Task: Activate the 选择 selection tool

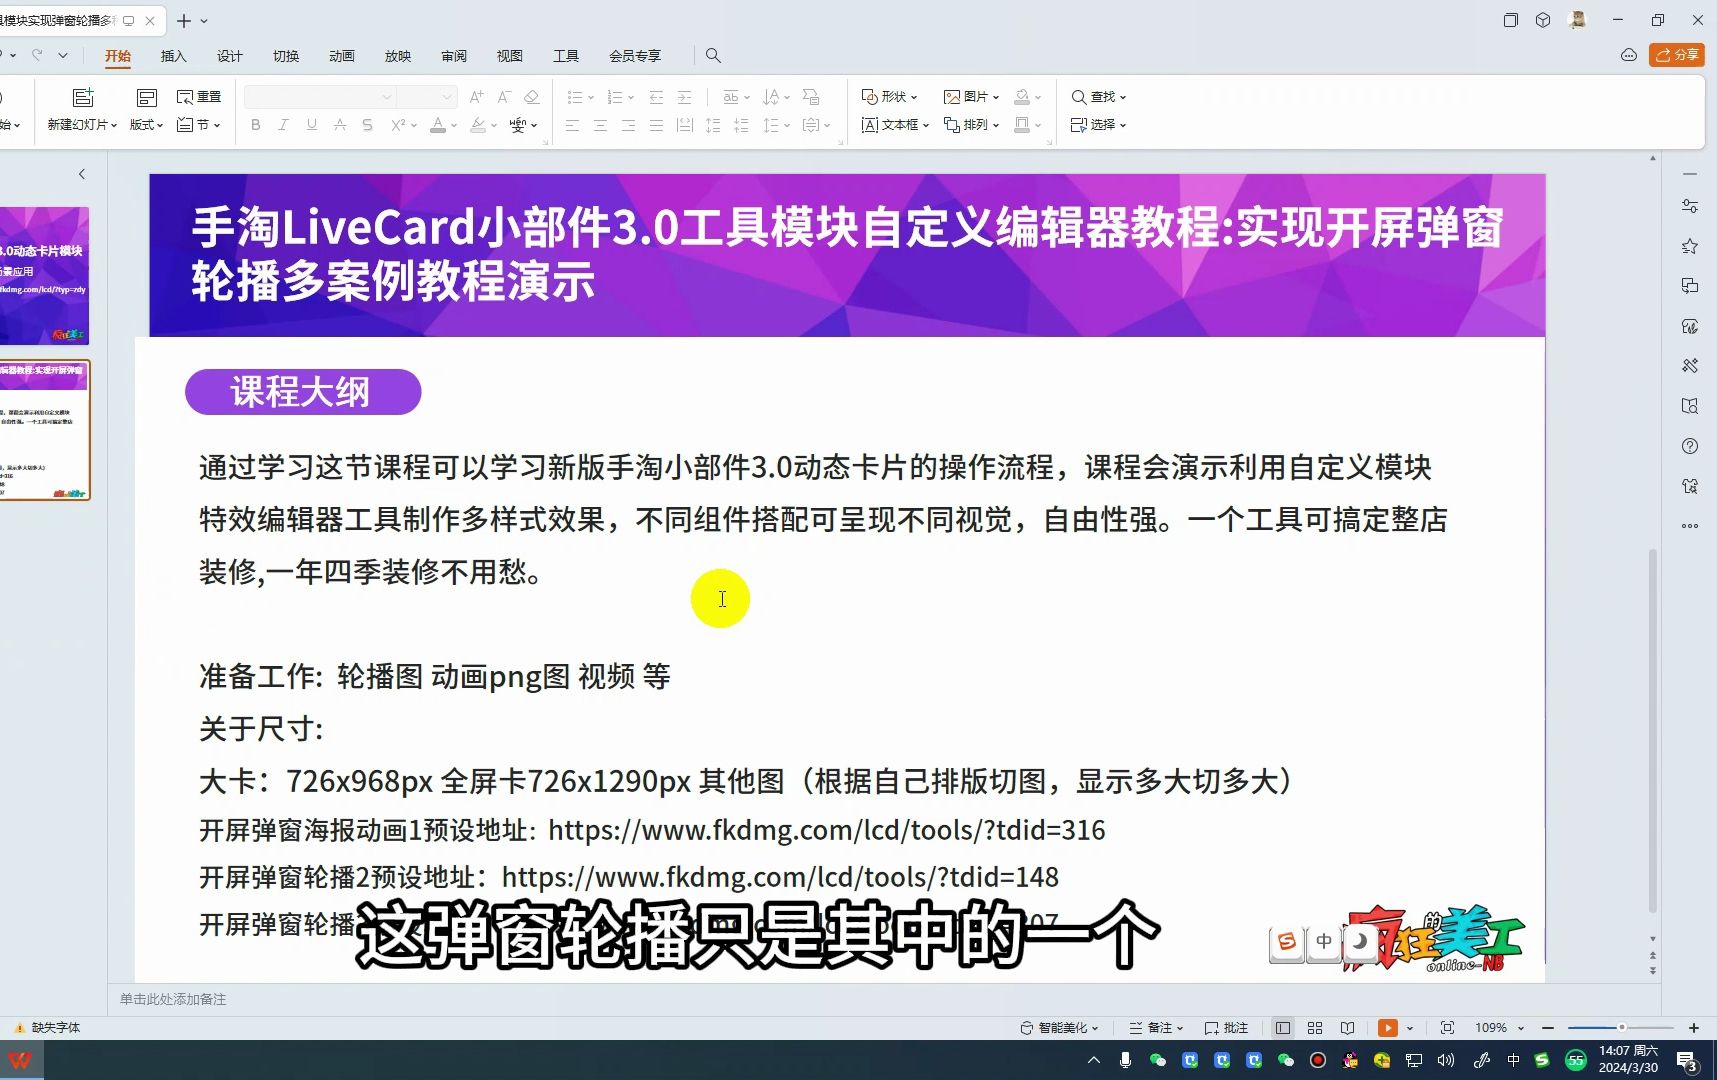Action: (x=1097, y=125)
